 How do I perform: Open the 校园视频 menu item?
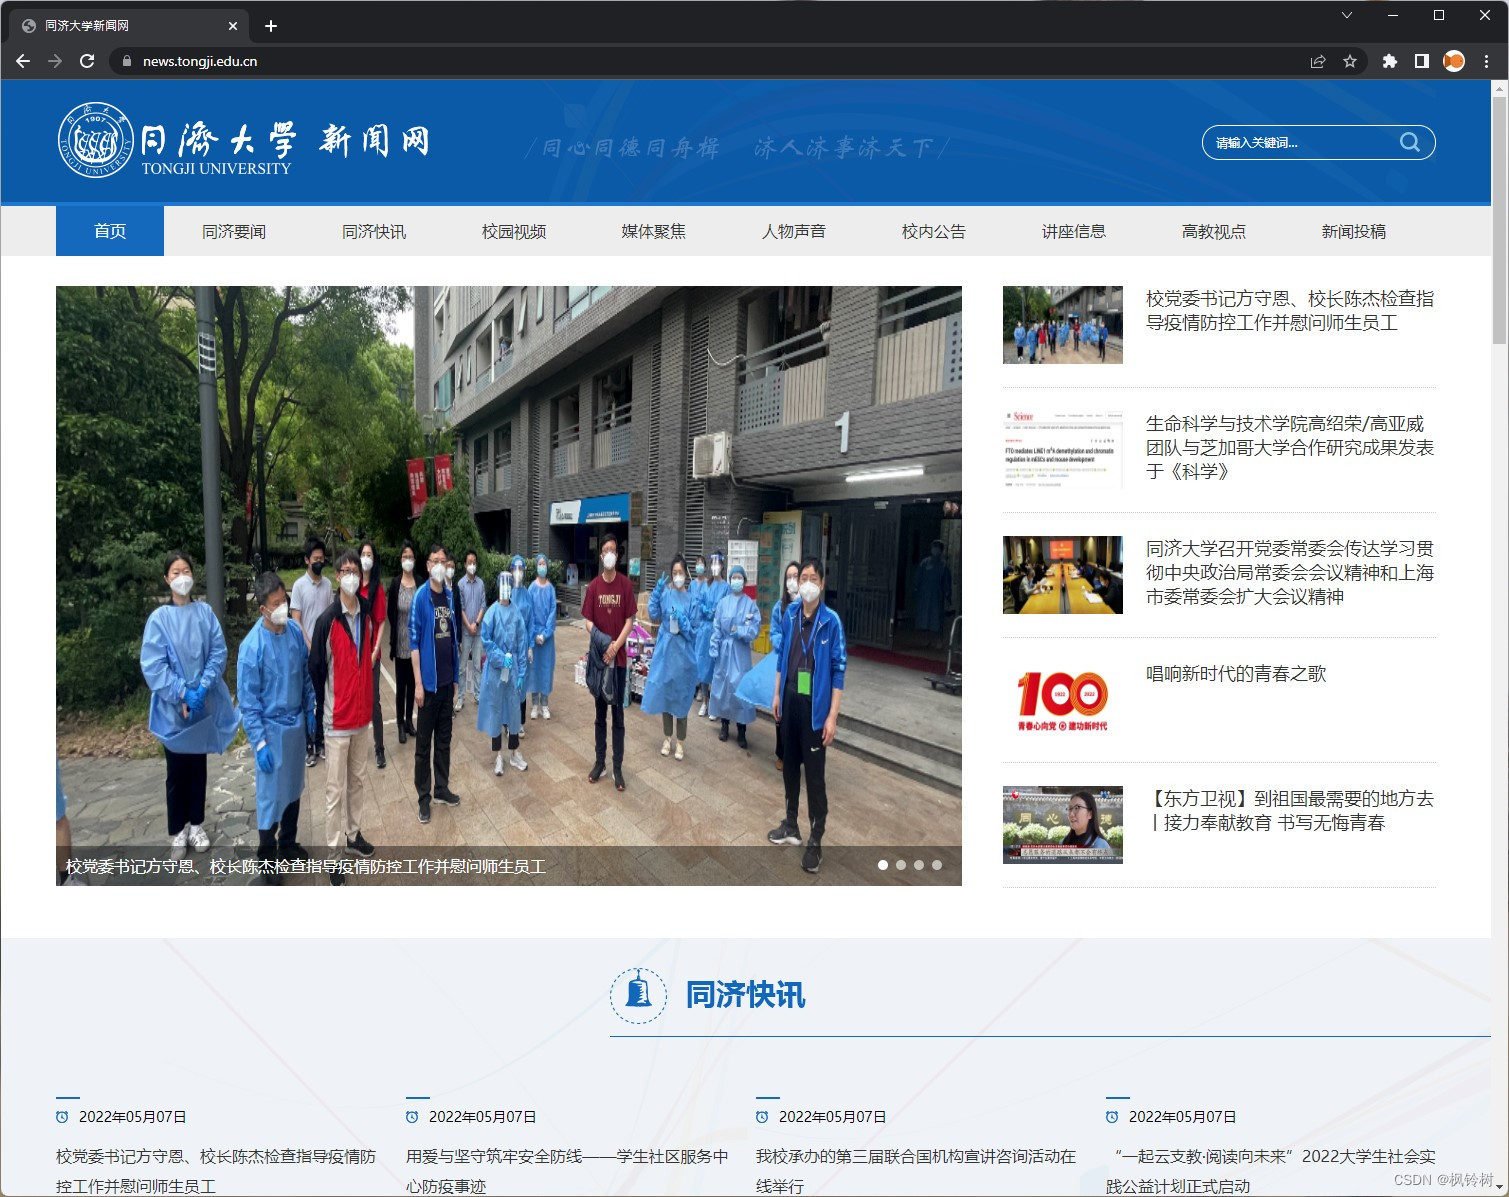point(514,231)
